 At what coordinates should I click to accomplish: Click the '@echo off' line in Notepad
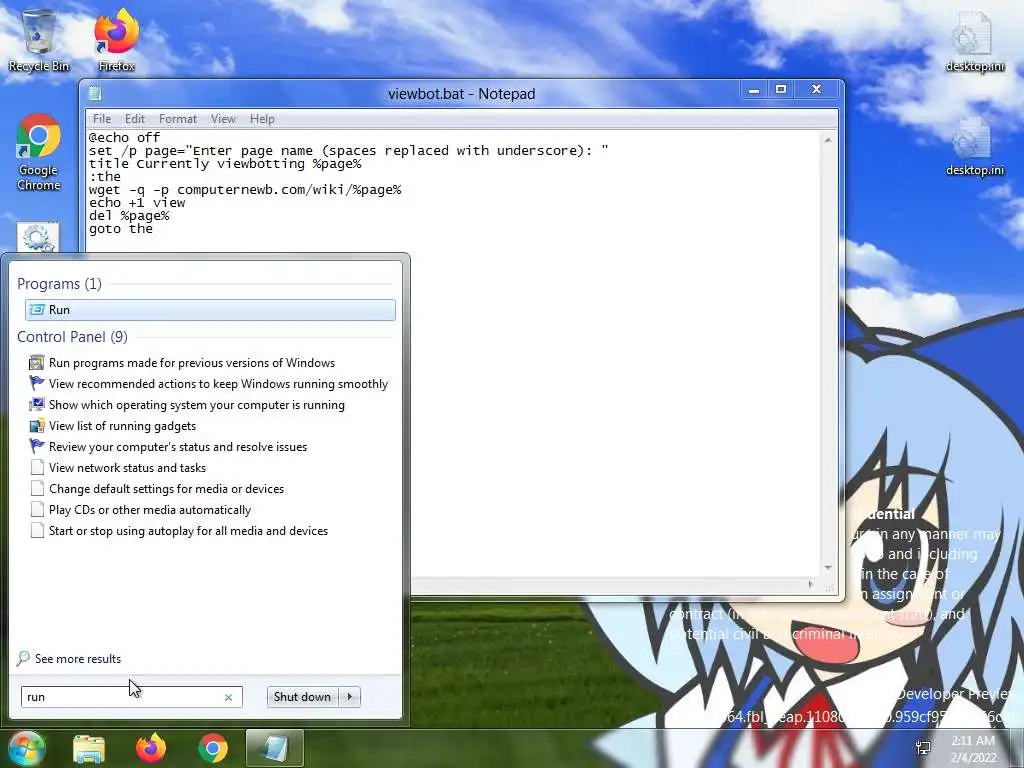pyautogui.click(x=124, y=137)
